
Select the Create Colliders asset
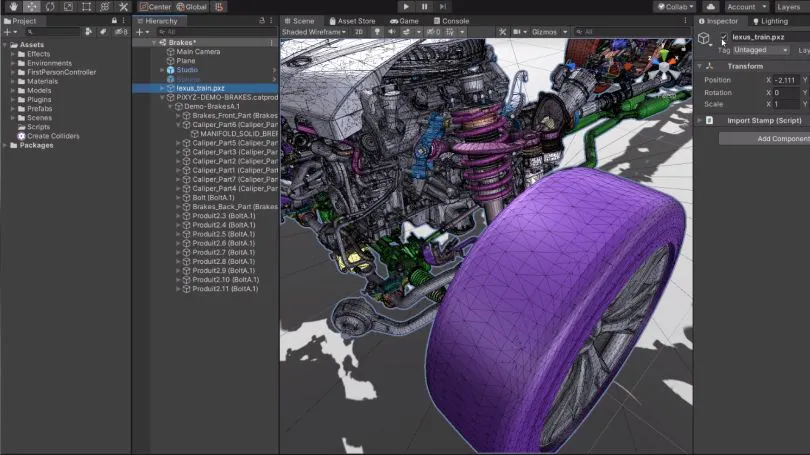pyautogui.click(x=48, y=136)
